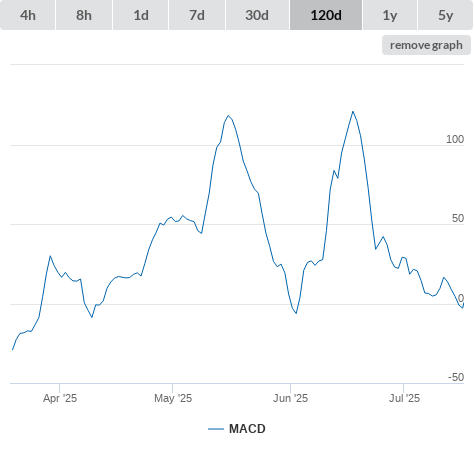Select the 4h time range tab

click(28, 15)
